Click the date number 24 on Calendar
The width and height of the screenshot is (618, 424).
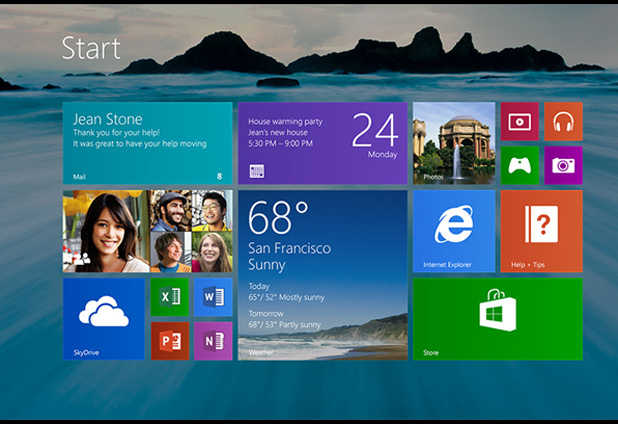point(375,129)
